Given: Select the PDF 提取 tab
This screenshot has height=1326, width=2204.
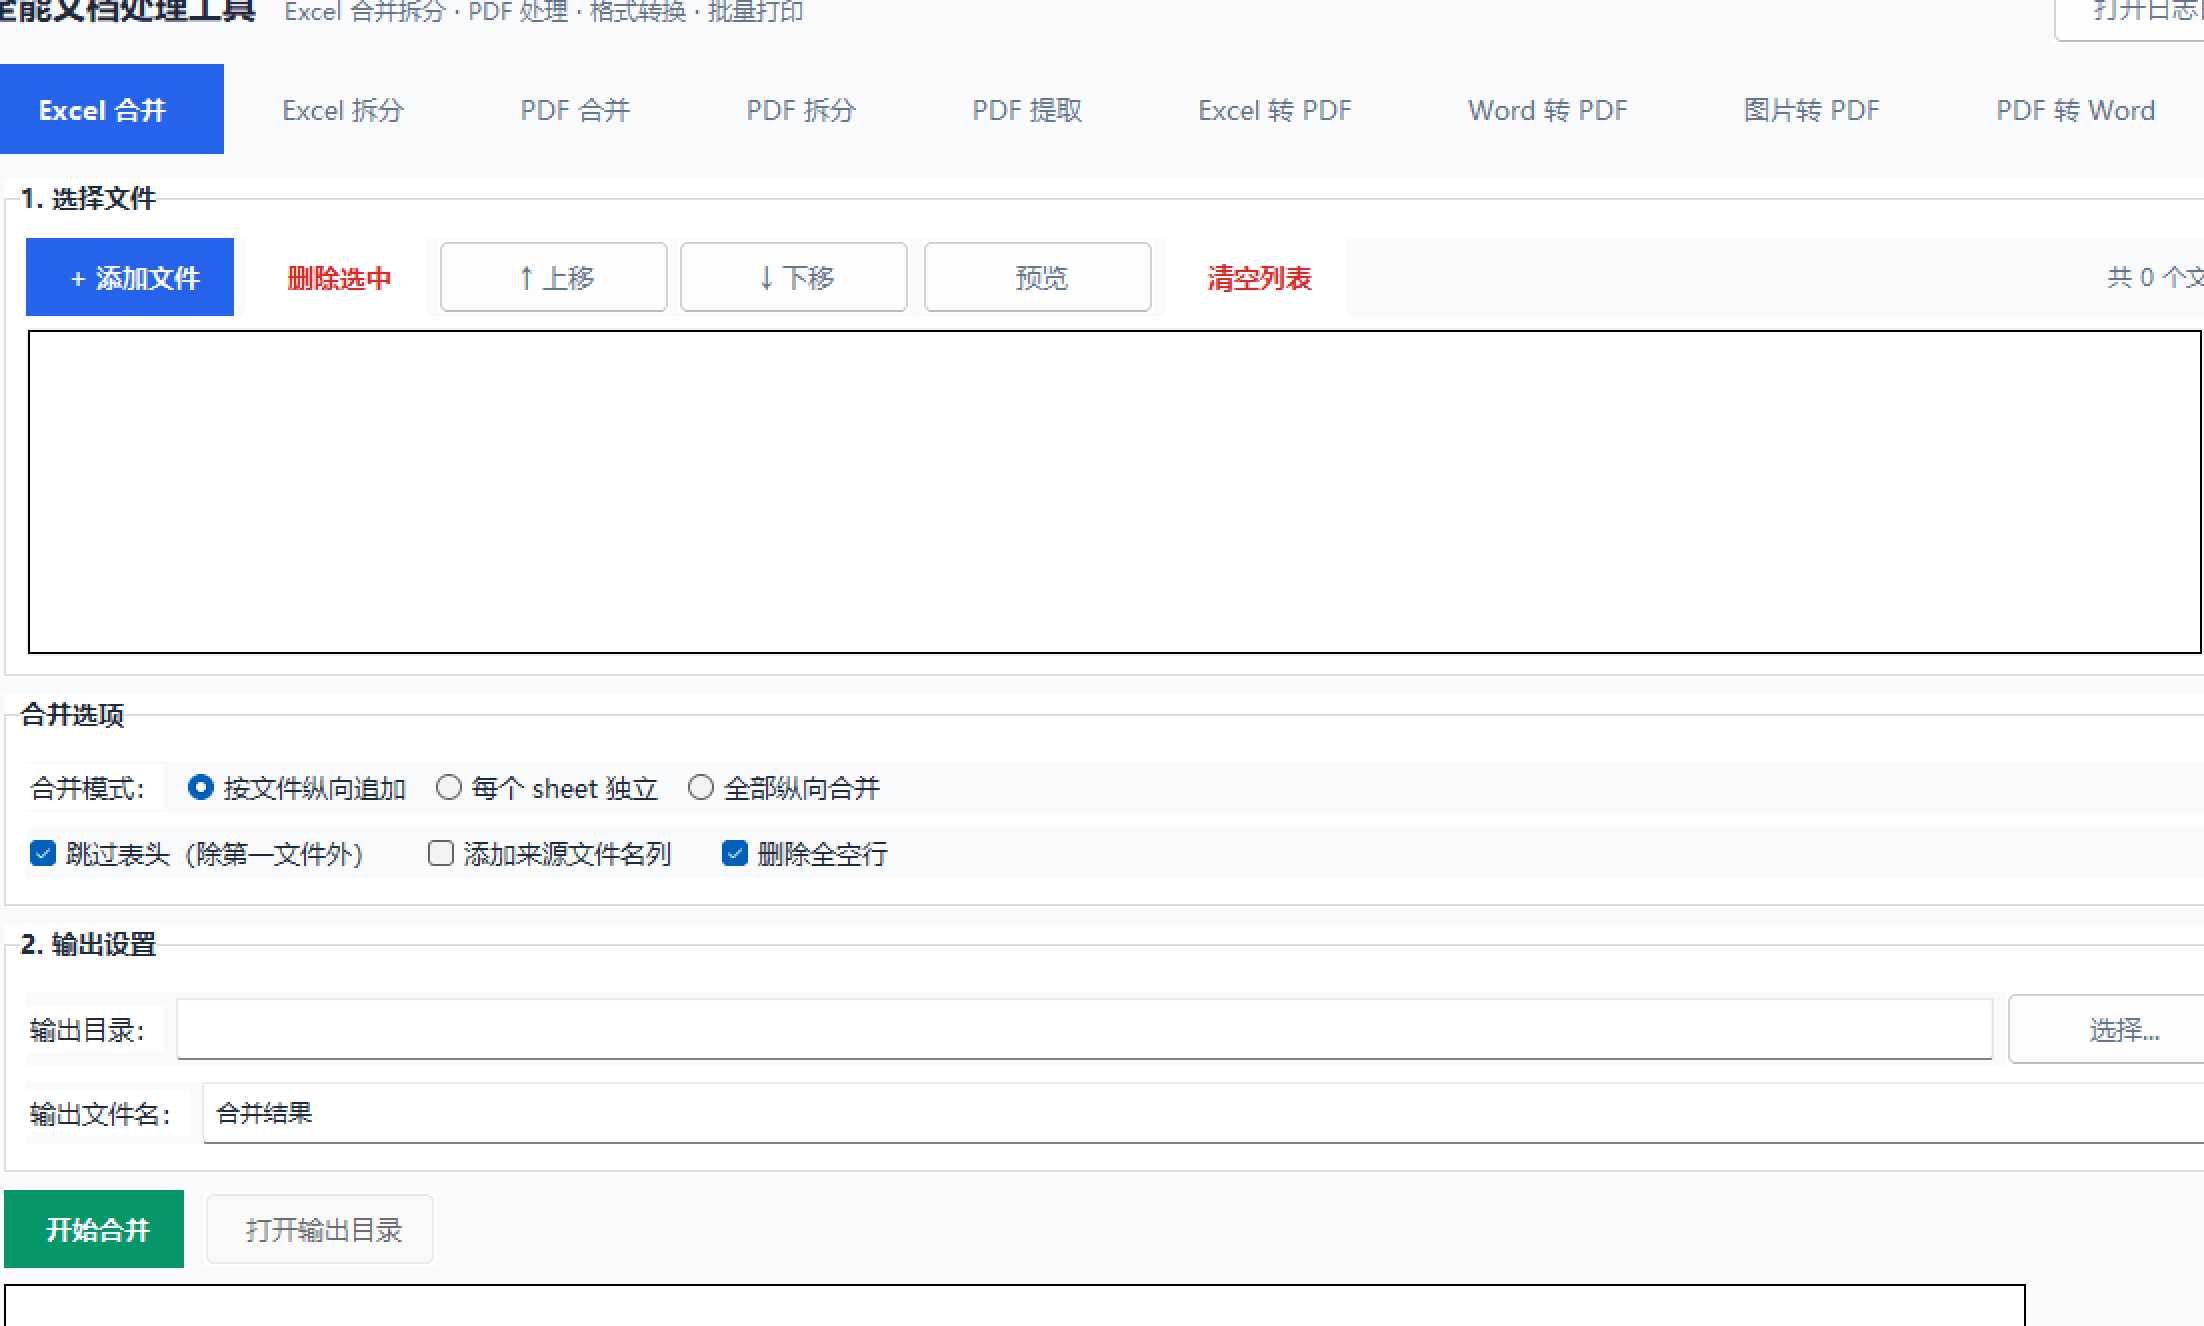Looking at the screenshot, I should coord(1027,109).
